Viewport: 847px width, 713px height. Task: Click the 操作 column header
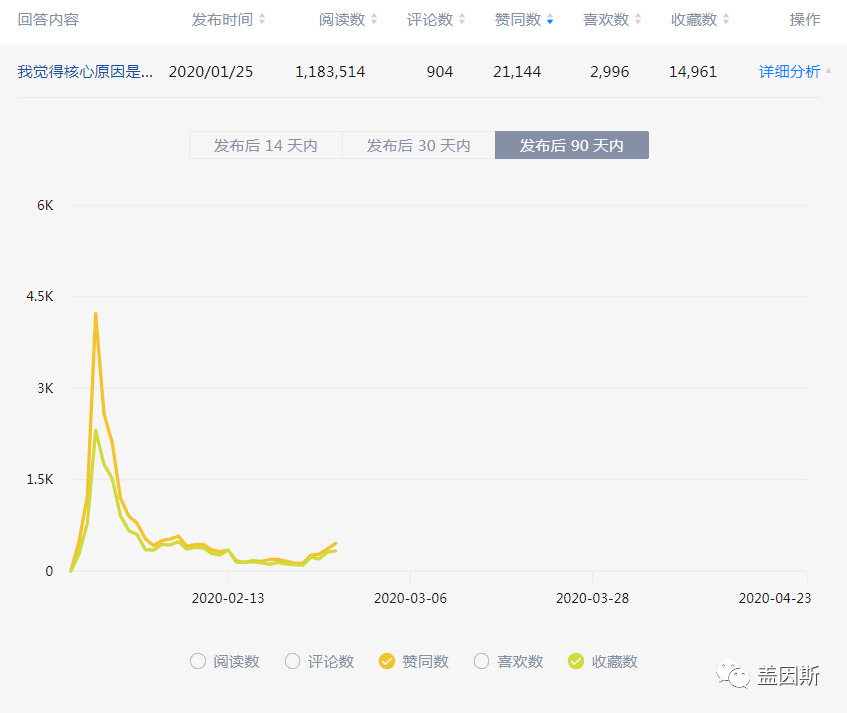click(805, 19)
